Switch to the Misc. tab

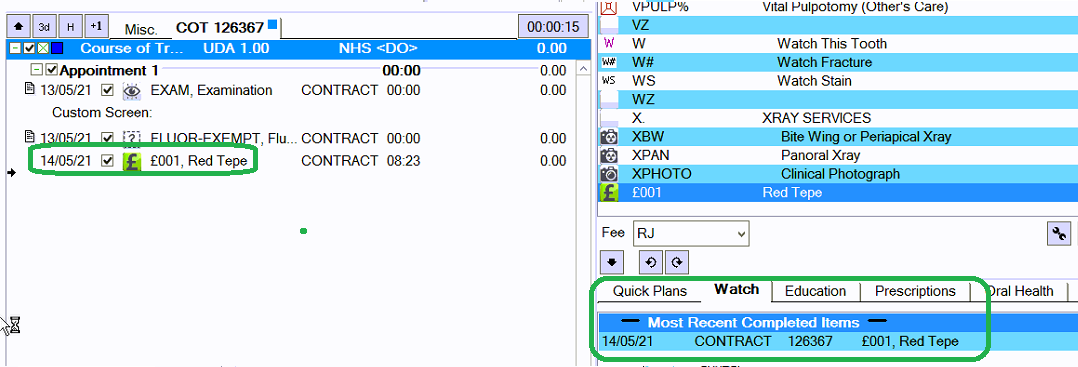pyautogui.click(x=141, y=30)
